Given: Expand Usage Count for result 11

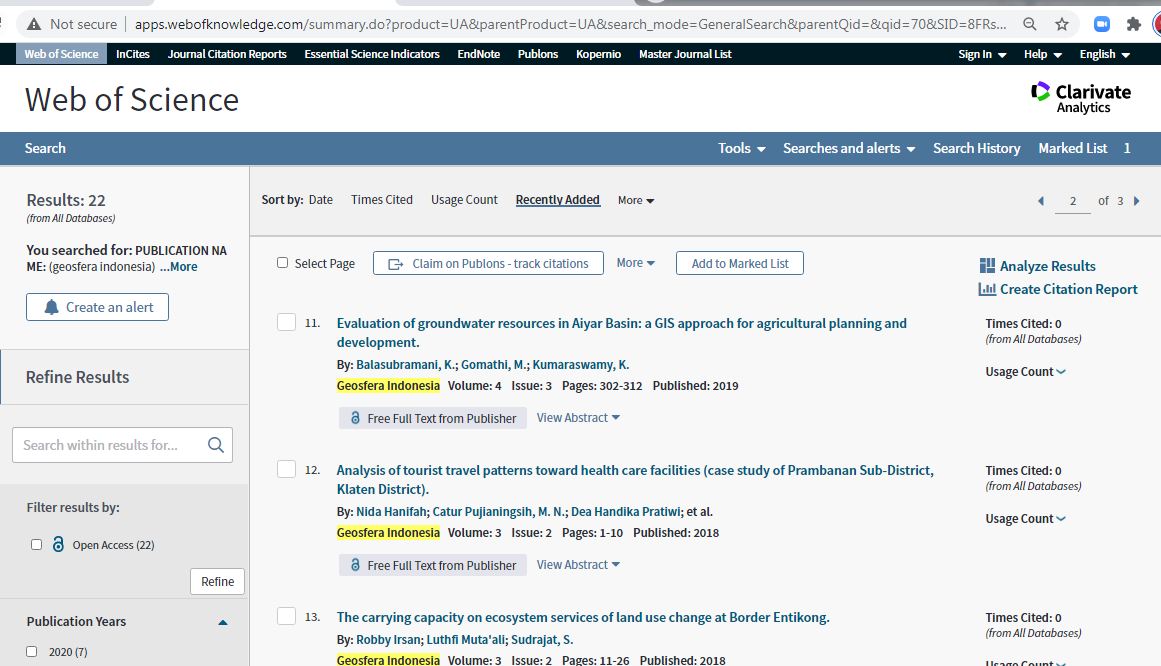Looking at the screenshot, I should point(1026,372).
